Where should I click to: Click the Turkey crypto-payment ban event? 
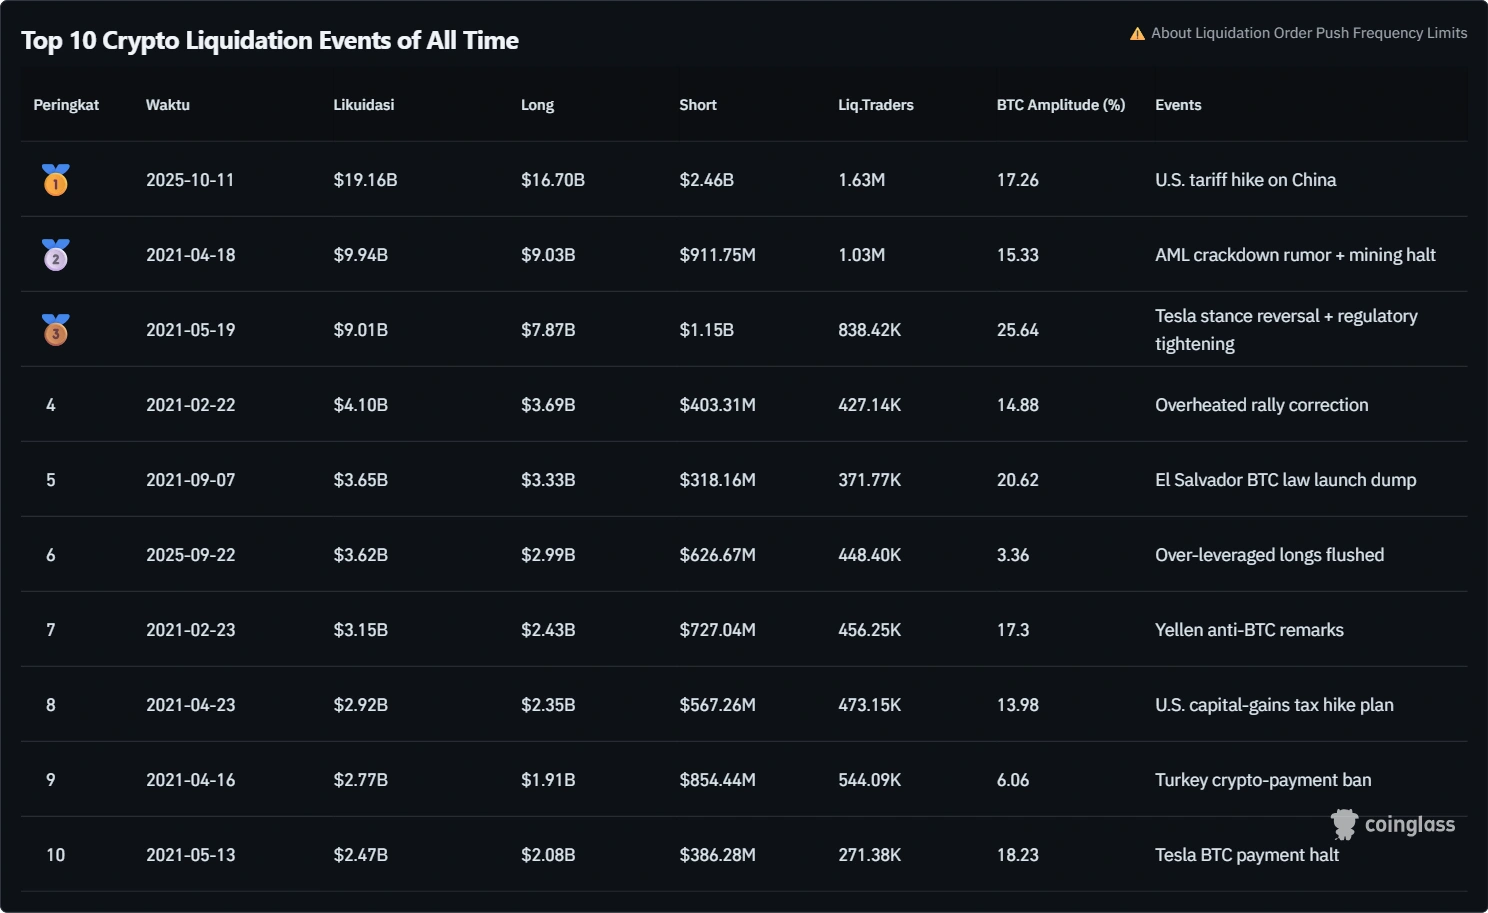(x=1263, y=780)
